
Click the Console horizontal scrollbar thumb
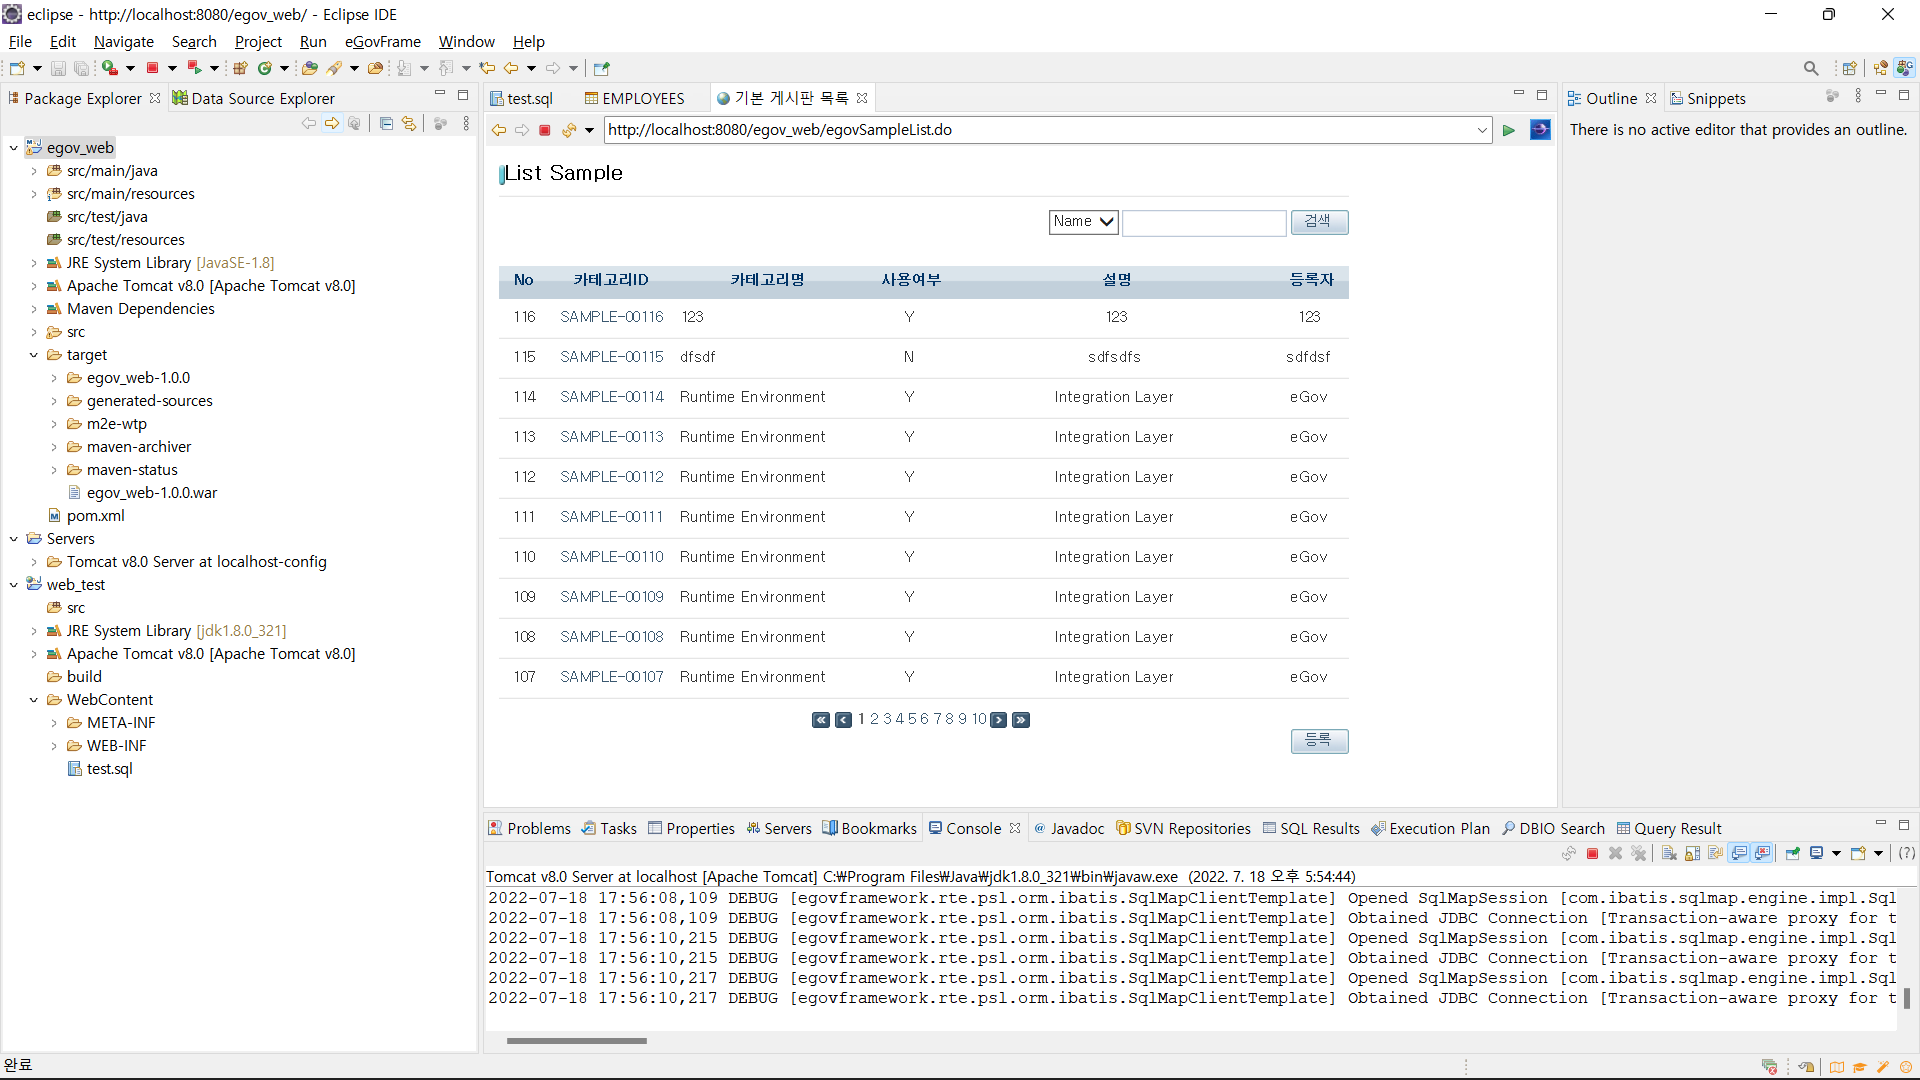(576, 1041)
